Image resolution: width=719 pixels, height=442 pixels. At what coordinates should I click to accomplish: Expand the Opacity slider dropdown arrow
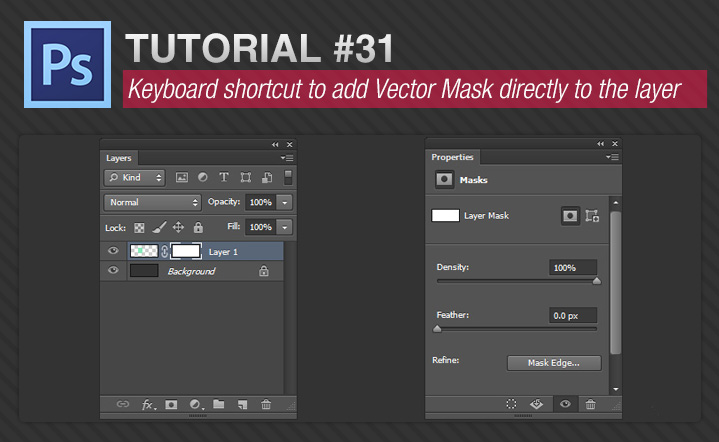284,202
